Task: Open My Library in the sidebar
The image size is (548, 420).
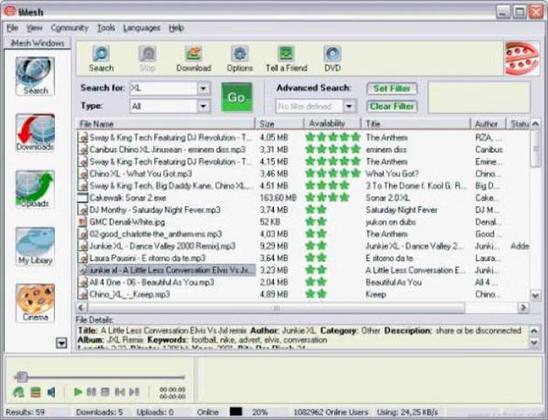Action: click(35, 246)
